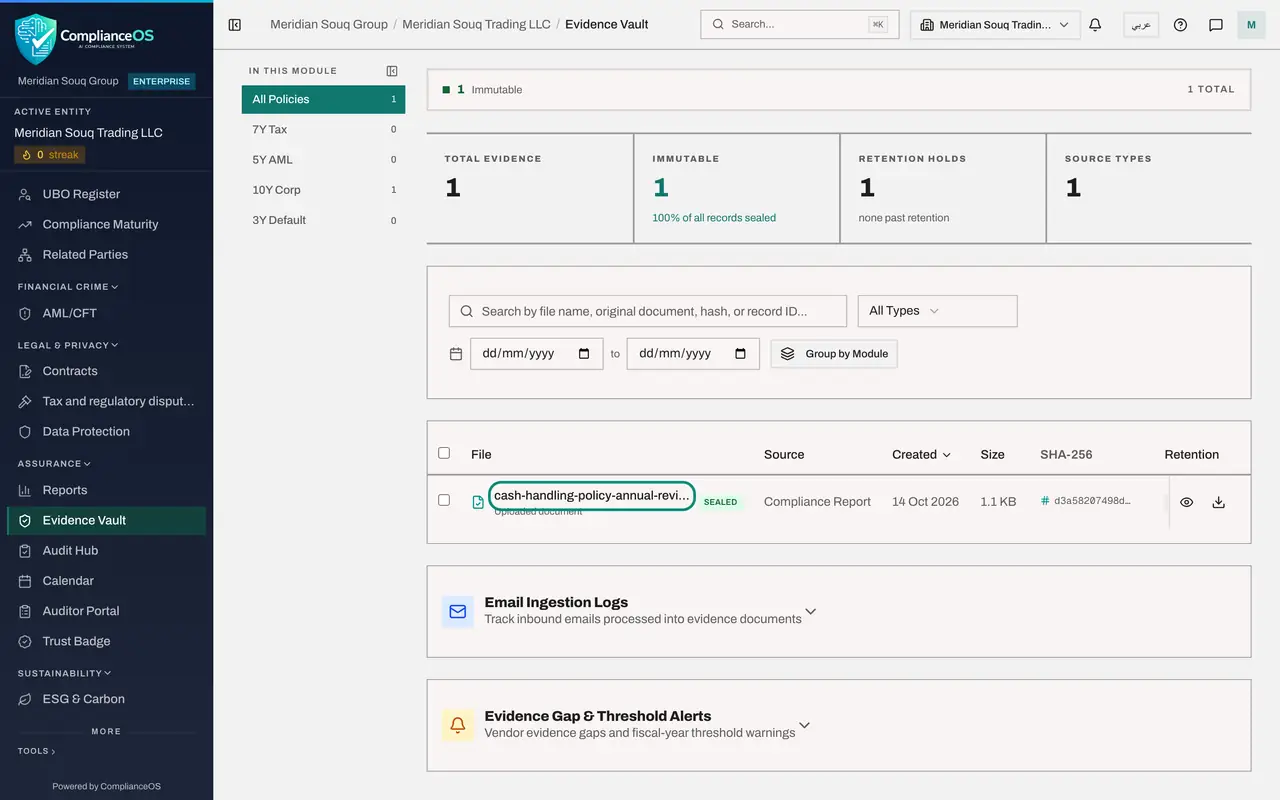
Task: Expand the Tools sidebar section
Action: [x=36, y=751]
